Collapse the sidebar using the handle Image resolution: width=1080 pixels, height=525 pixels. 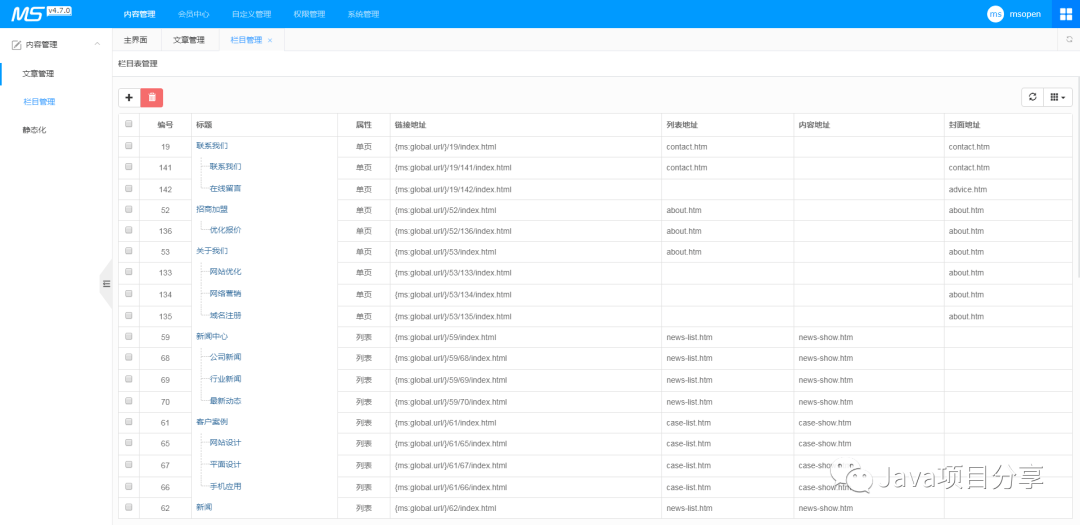(x=106, y=283)
